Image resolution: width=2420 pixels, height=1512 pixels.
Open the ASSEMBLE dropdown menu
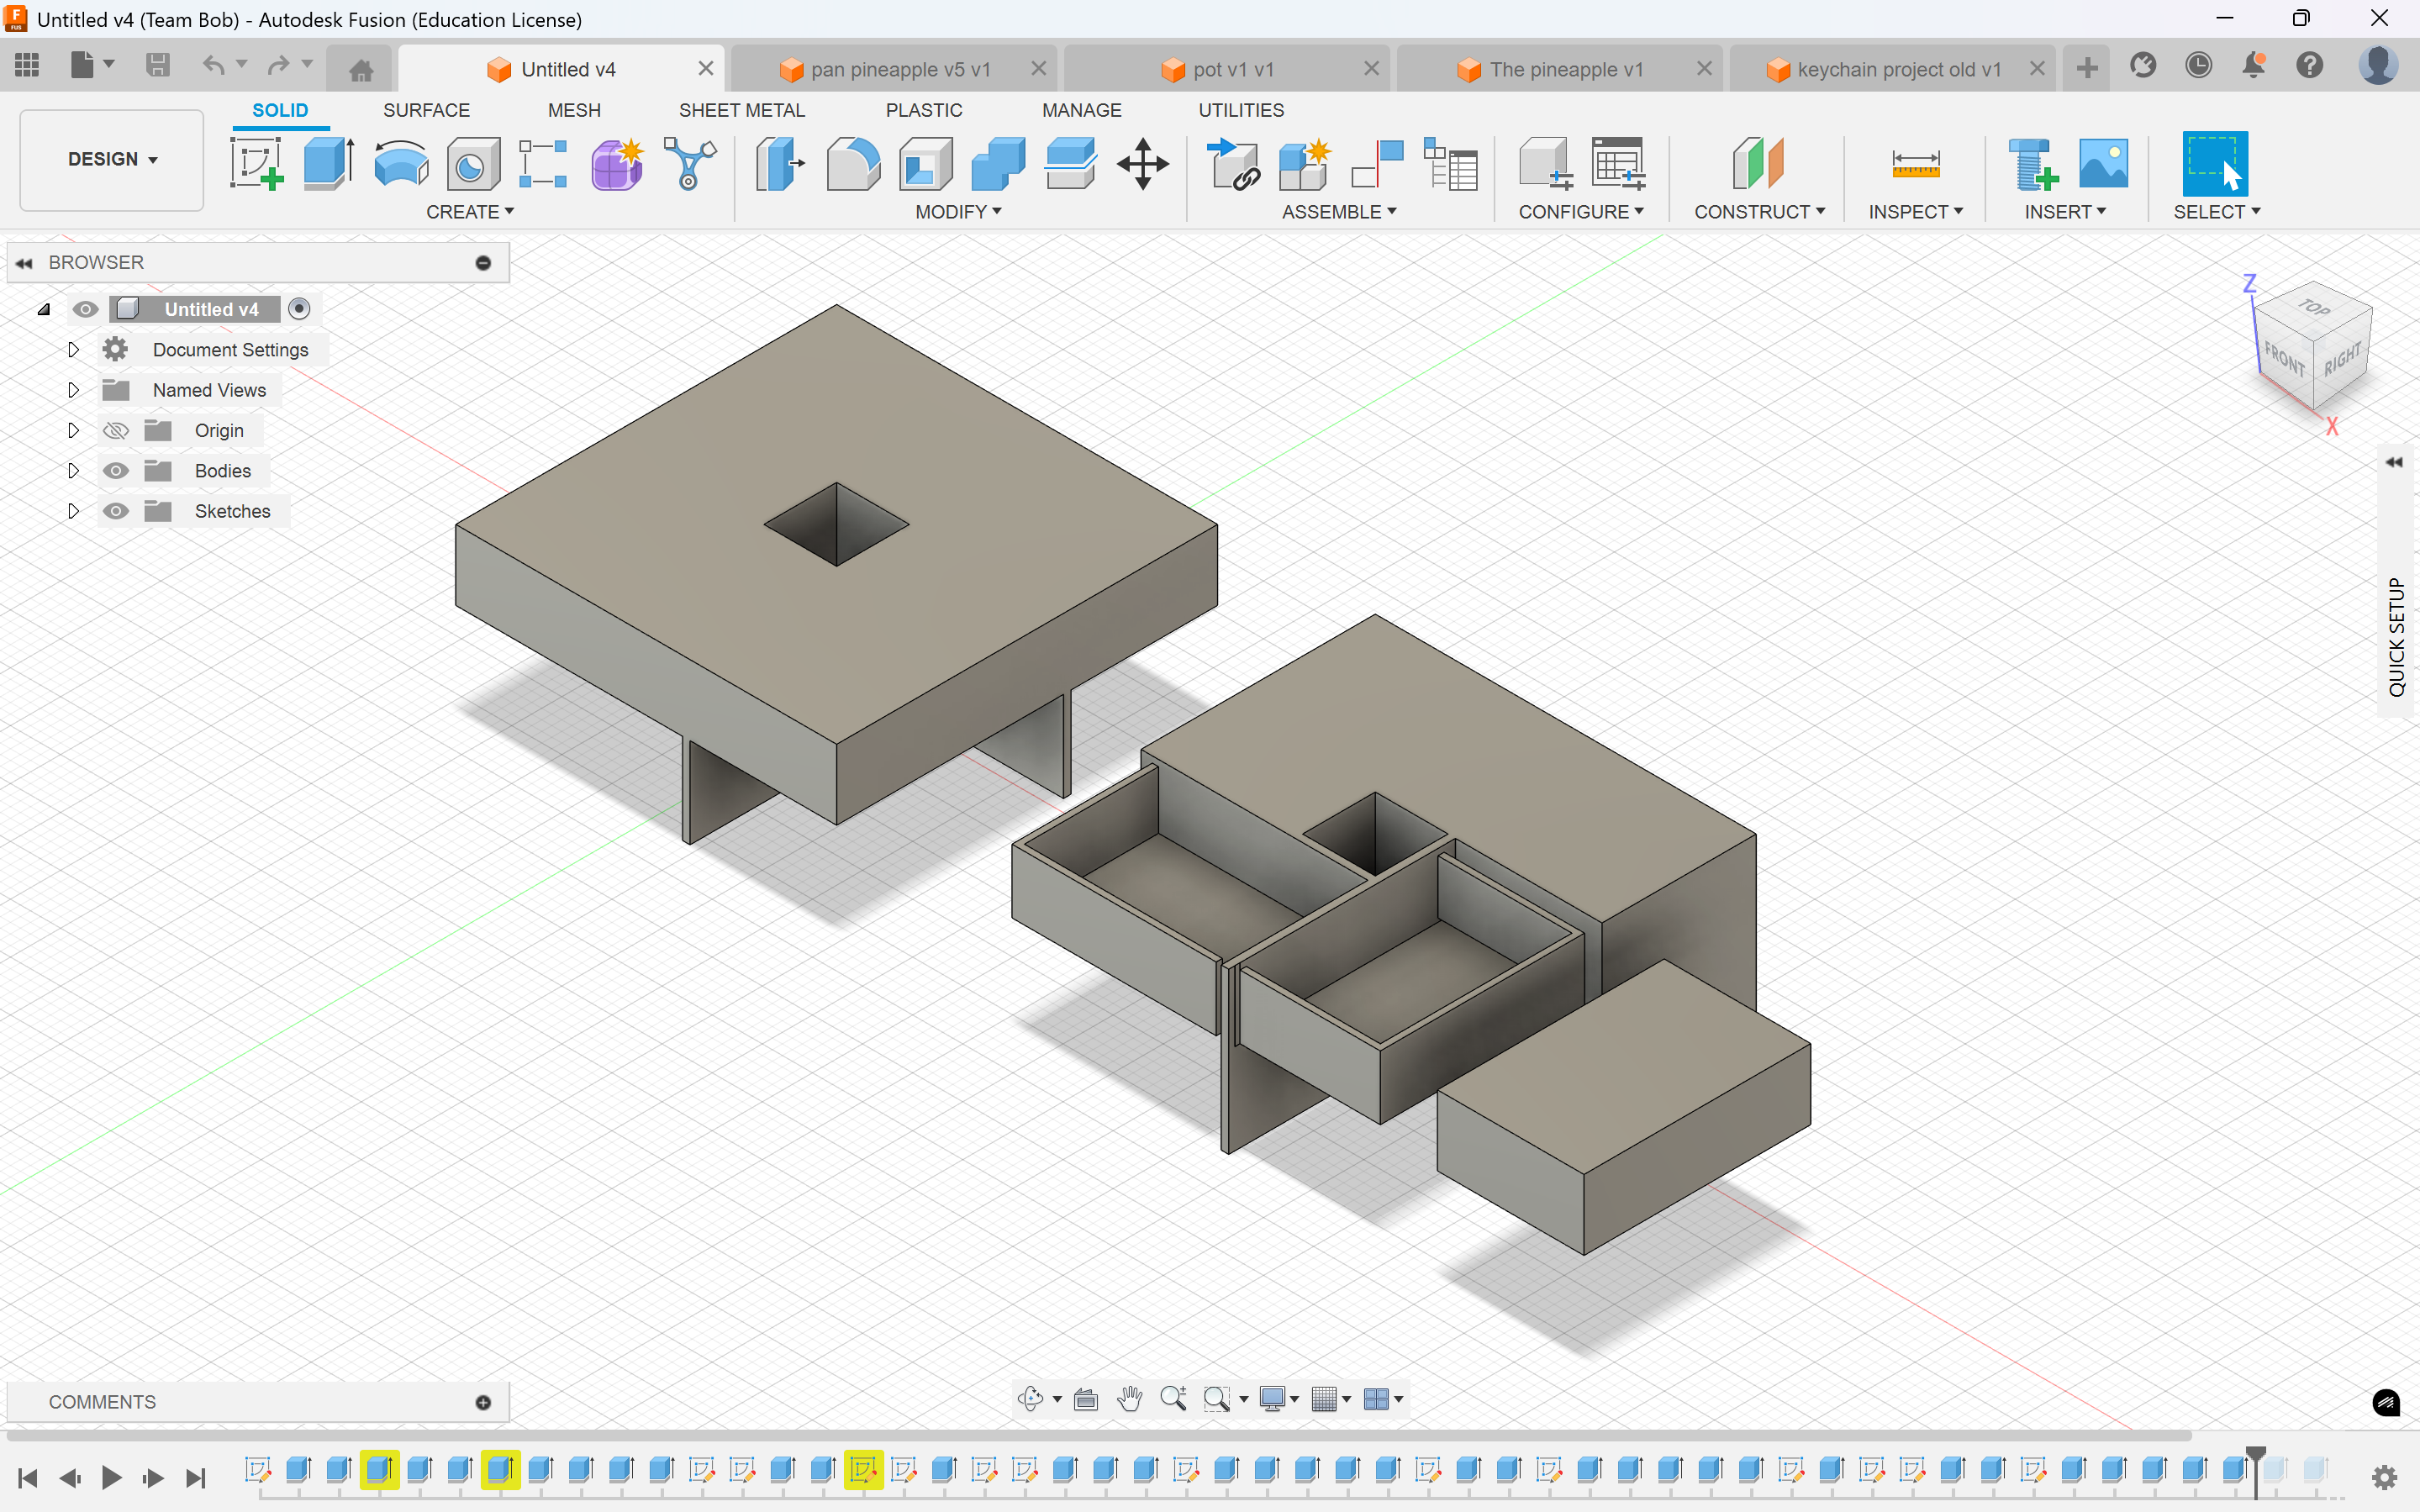(x=1339, y=212)
